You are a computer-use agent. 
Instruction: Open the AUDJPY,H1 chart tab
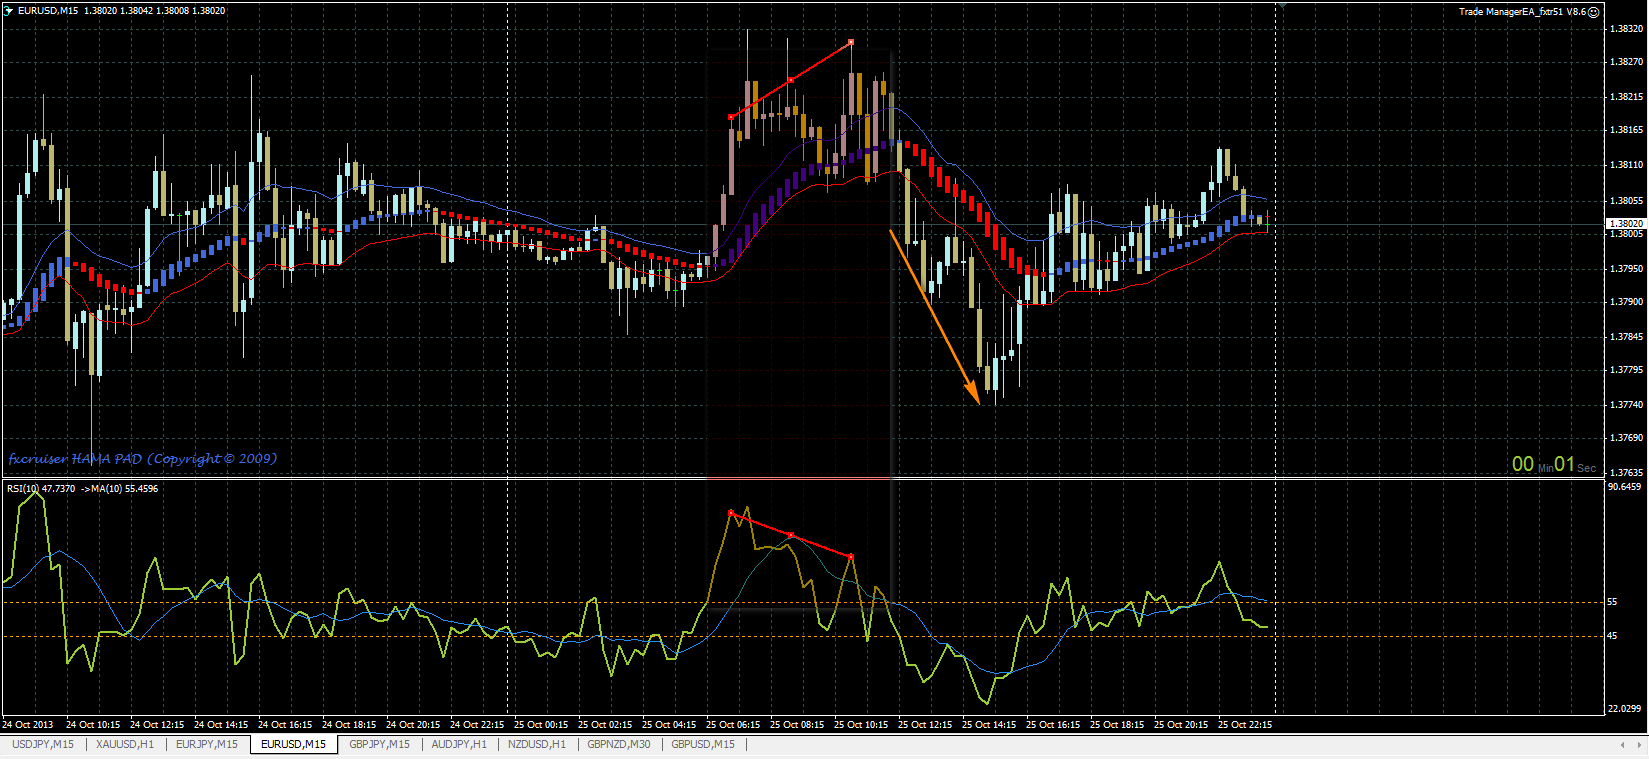pyautogui.click(x=459, y=744)
